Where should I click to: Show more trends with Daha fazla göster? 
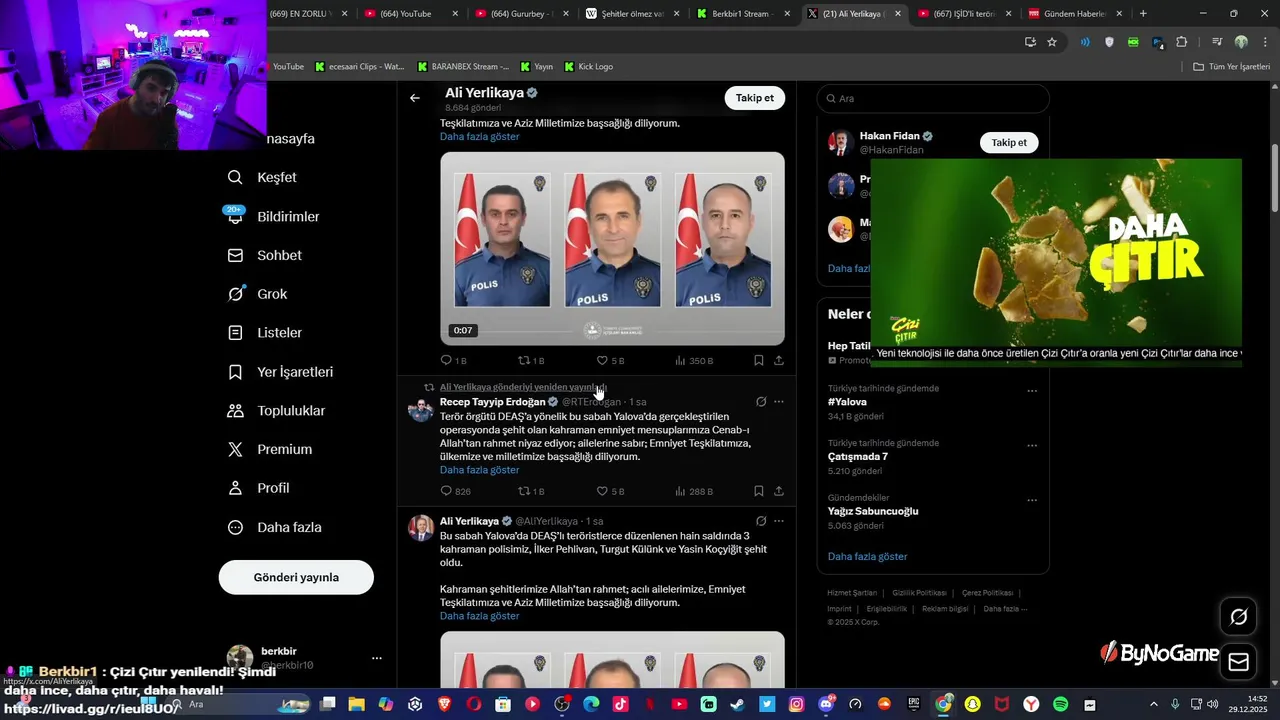coord(868,556)
